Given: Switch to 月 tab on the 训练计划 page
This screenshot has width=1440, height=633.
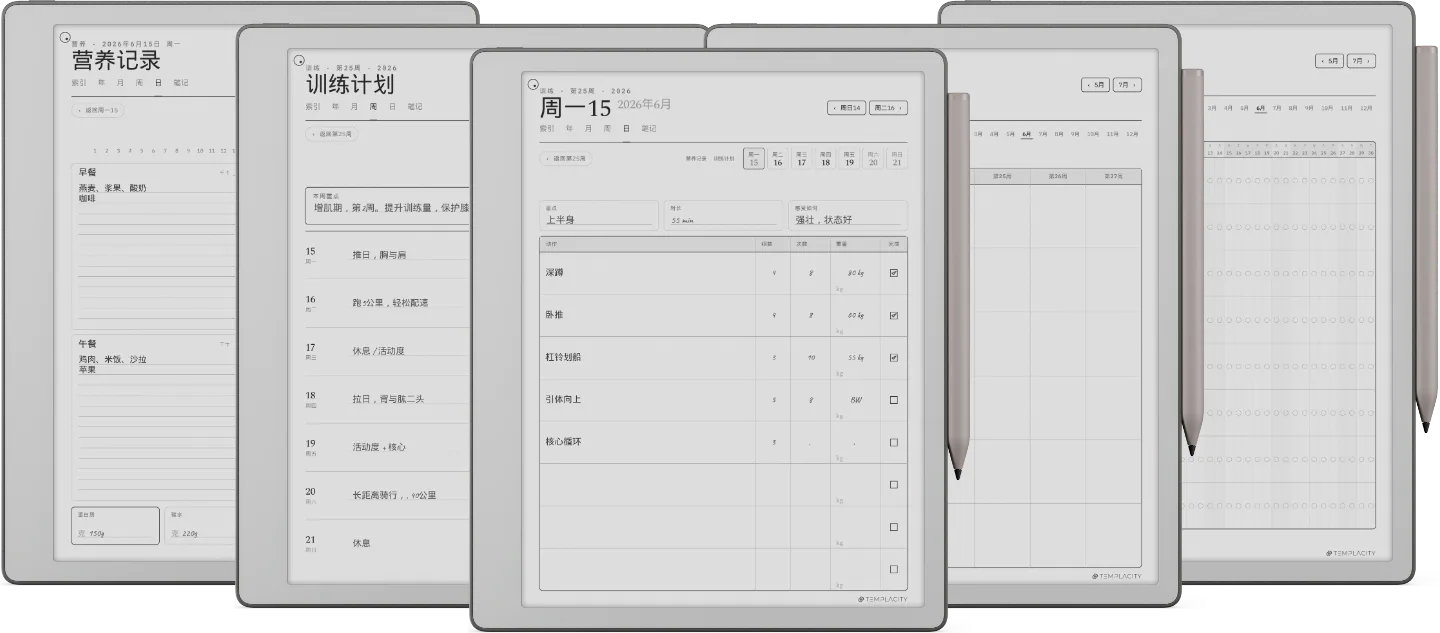Looking at the screenshot, I should coord(354,106).
